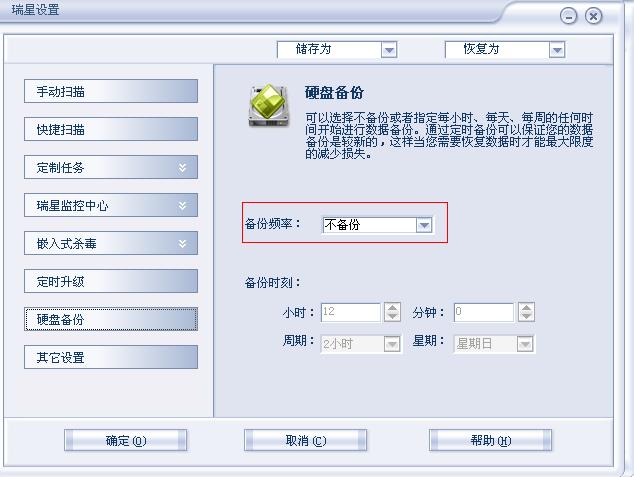Click the 分钟 input field

pyautogui.click(x=484, y=312)
